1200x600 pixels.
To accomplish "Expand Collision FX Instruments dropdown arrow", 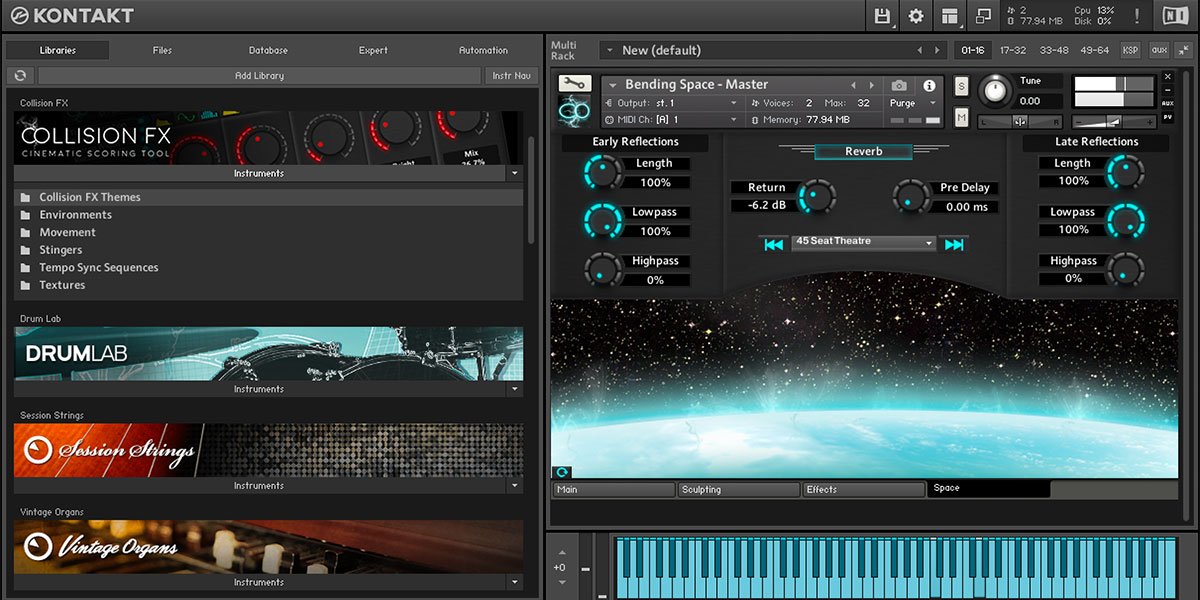I will tap(515, 173).
